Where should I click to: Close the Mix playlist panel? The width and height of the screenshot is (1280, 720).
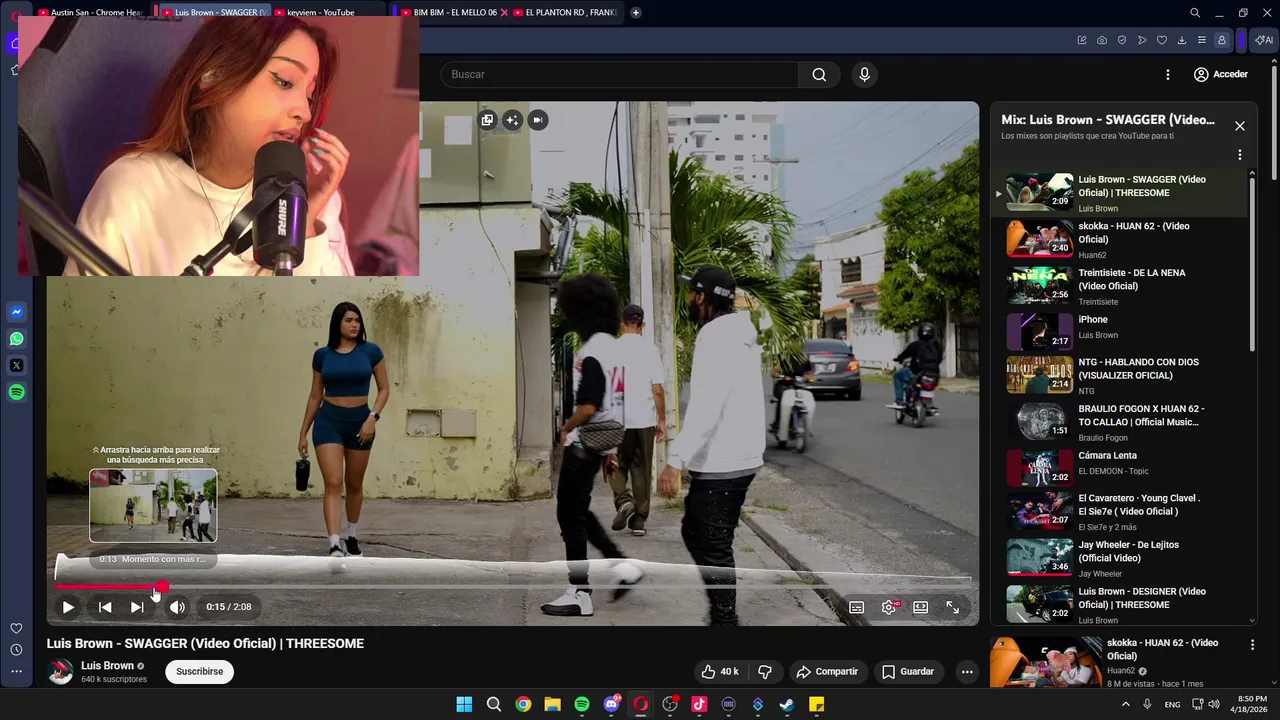[x=1240, y=126]
